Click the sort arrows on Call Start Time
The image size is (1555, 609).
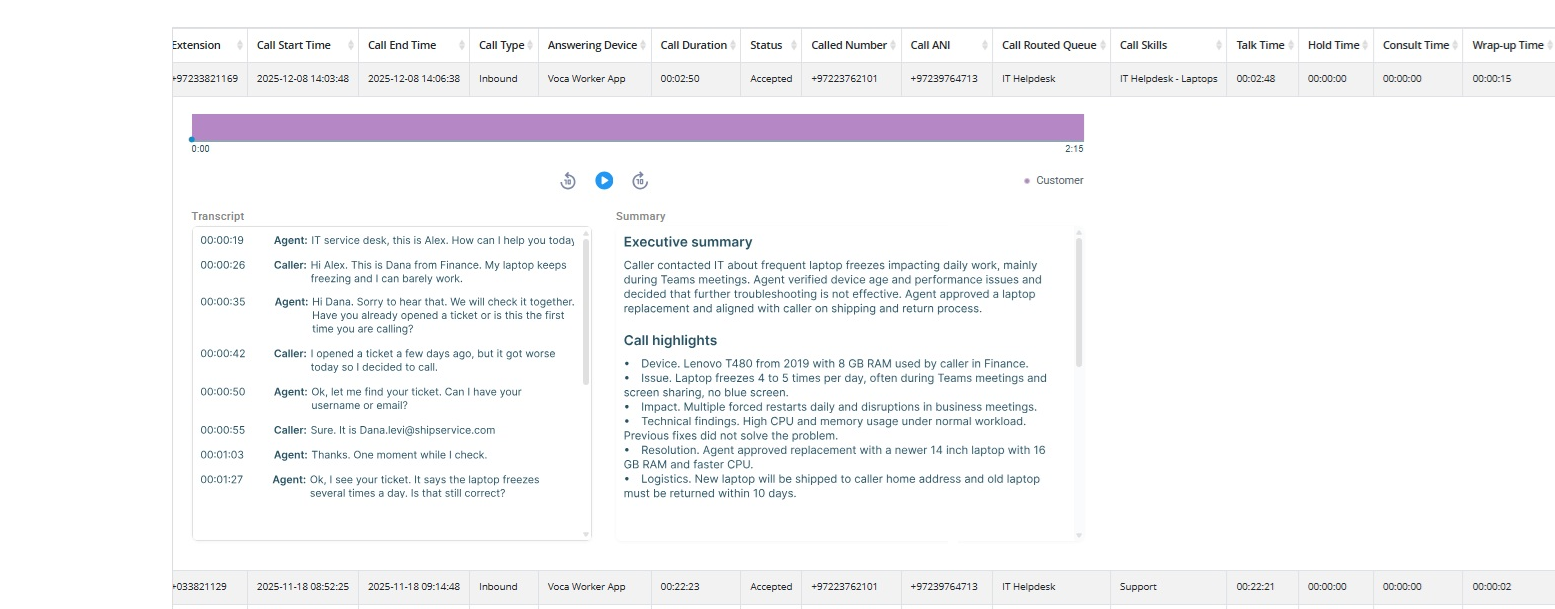[x=350, y=46]
